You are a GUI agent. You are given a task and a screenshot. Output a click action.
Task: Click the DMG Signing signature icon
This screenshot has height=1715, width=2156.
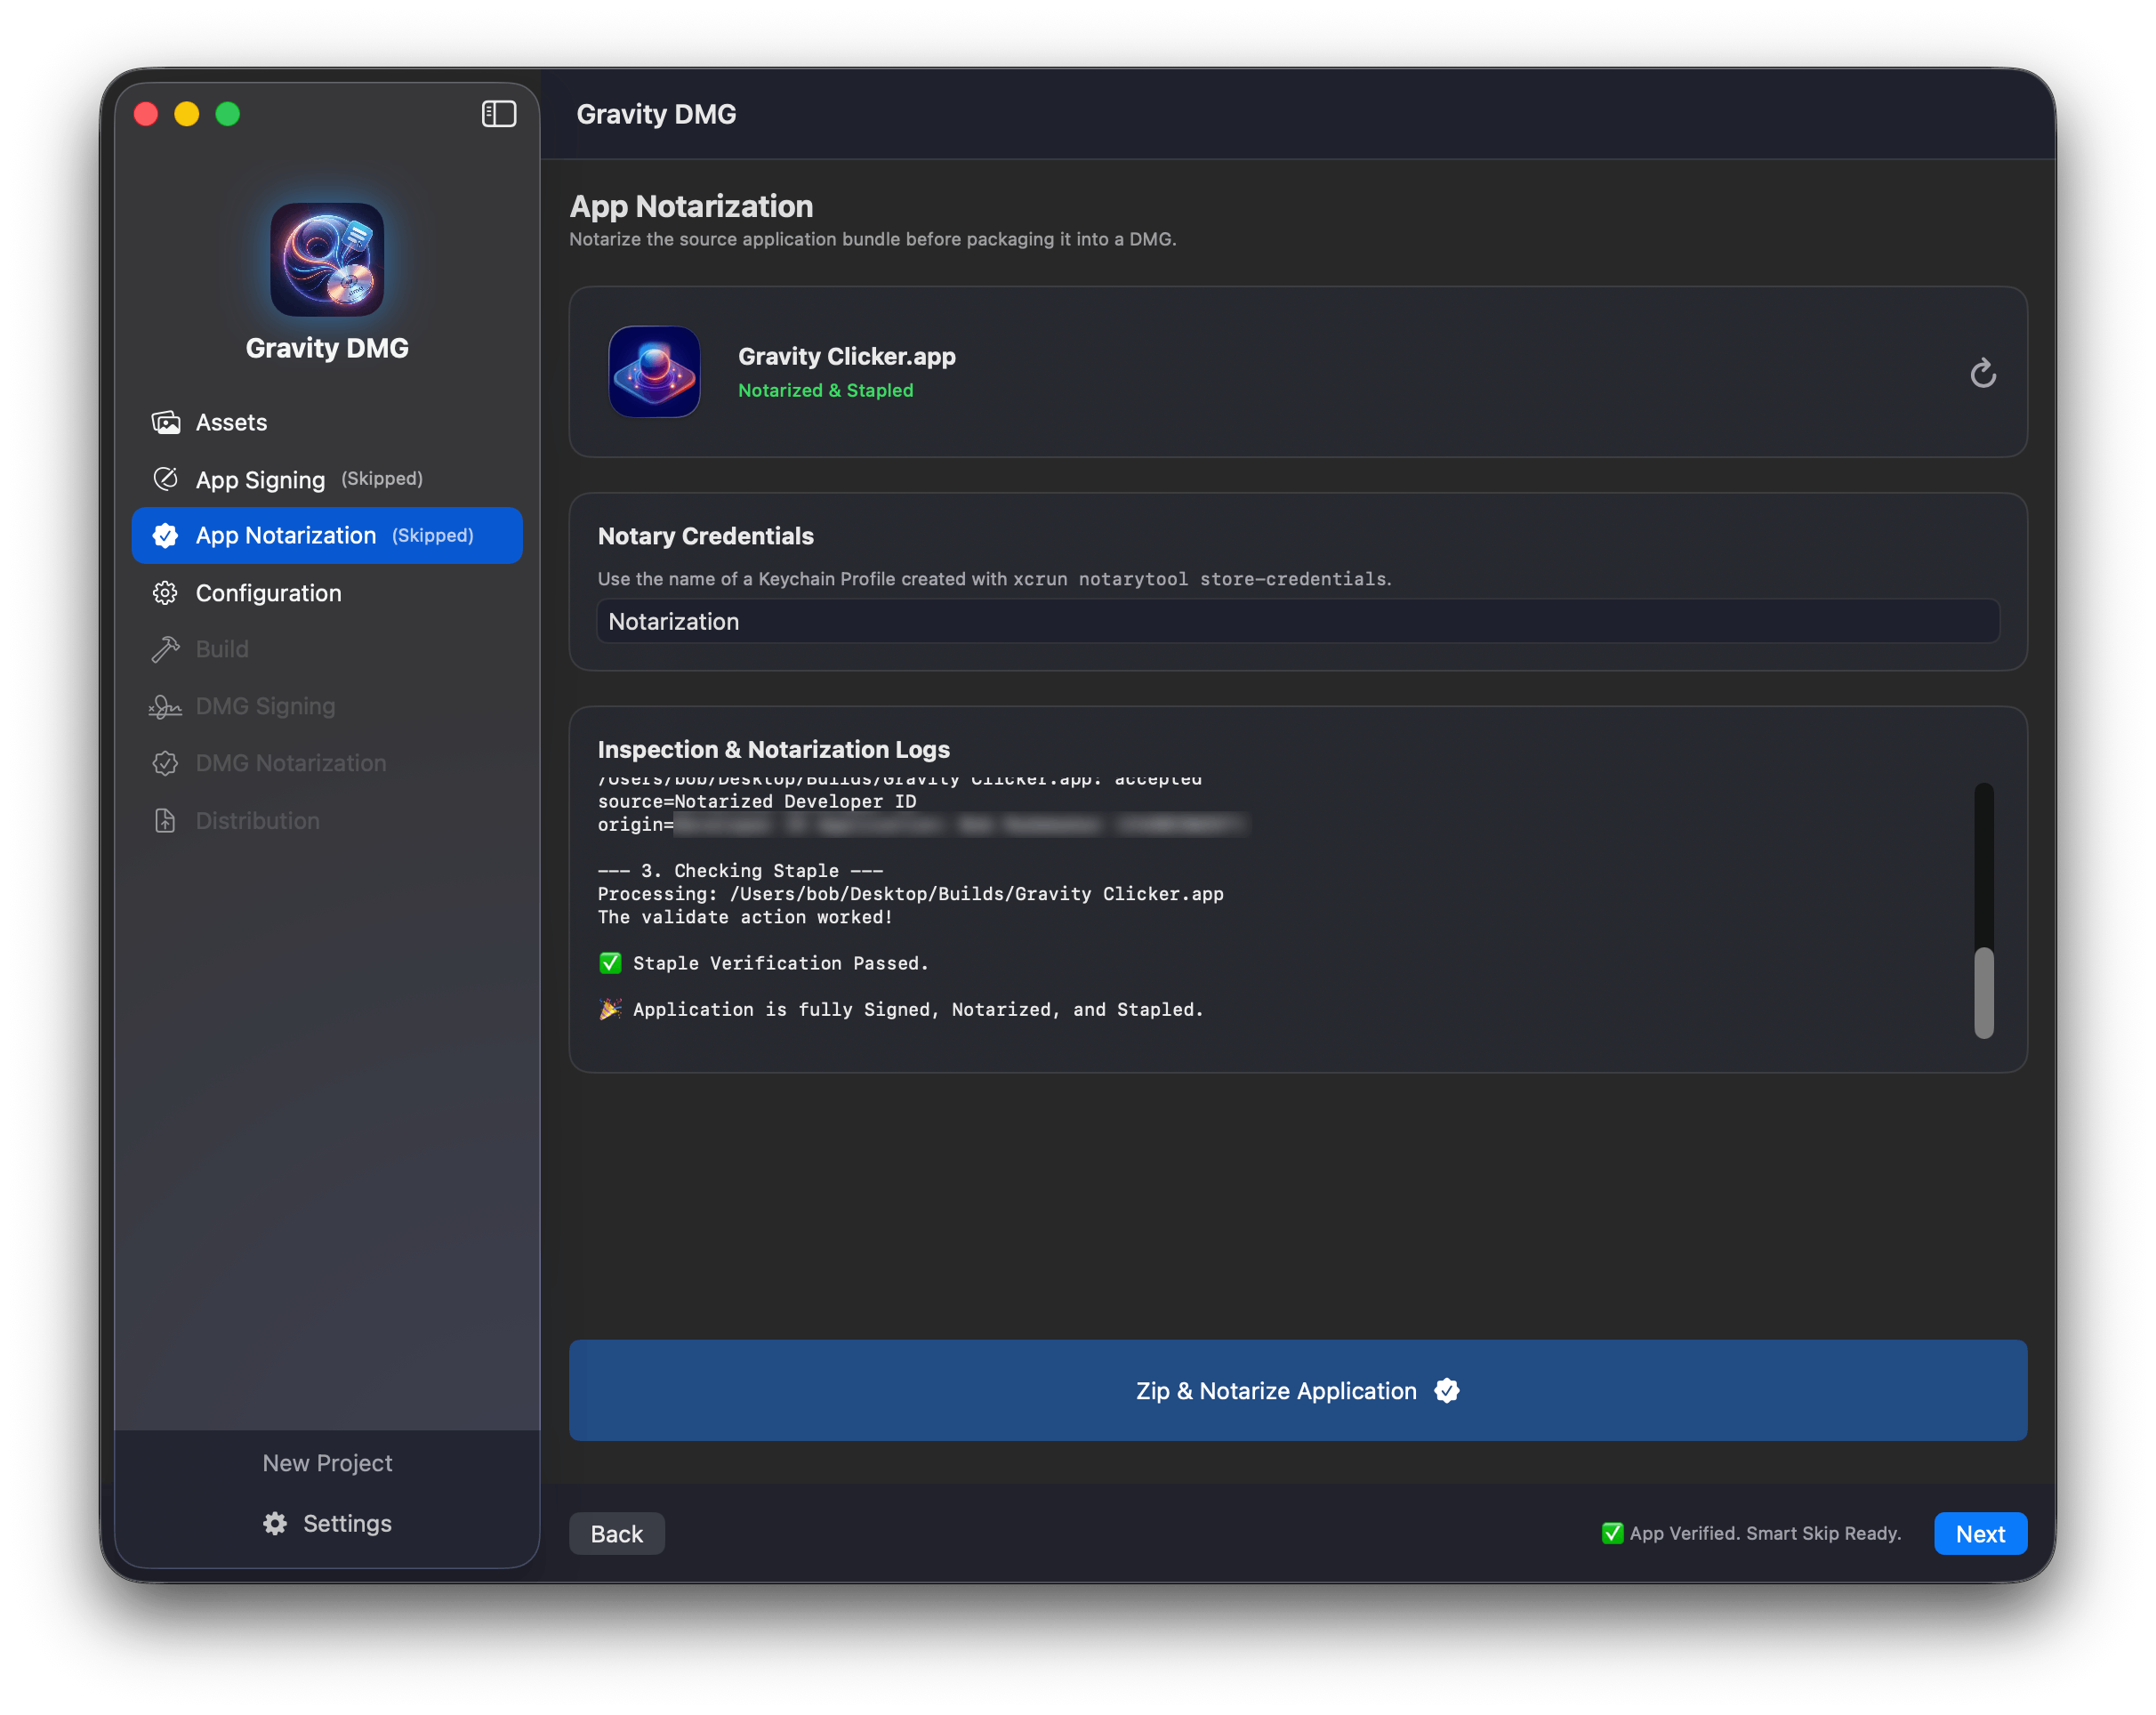point(166,706)
